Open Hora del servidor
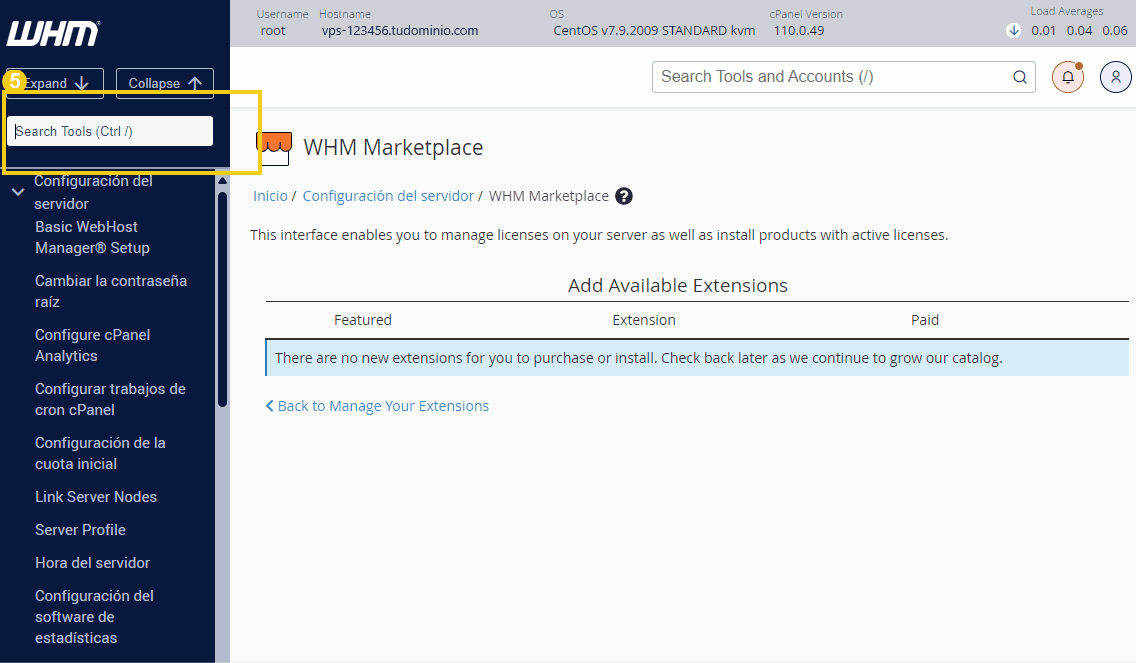 pyautogui.click(x=93, y=563)
